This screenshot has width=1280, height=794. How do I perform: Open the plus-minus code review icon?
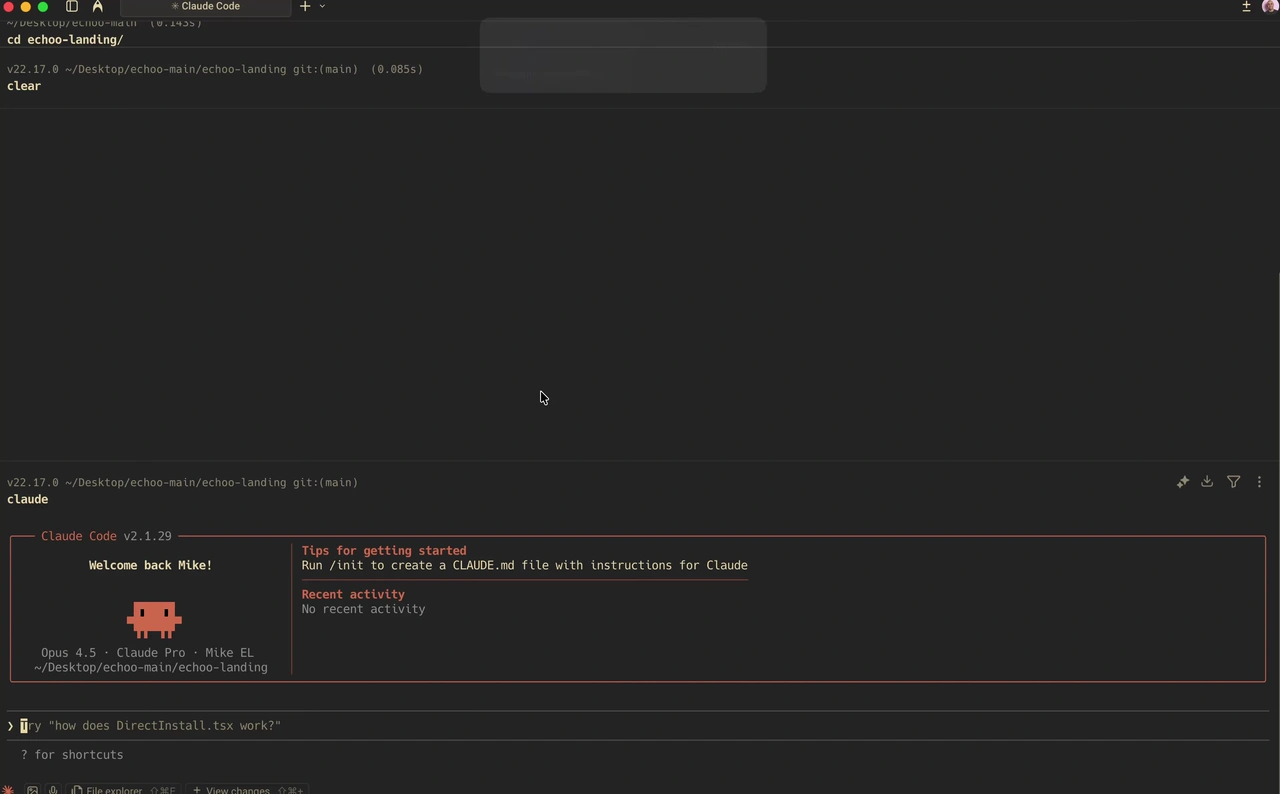pyautogui.click(x=1246, y=6)
